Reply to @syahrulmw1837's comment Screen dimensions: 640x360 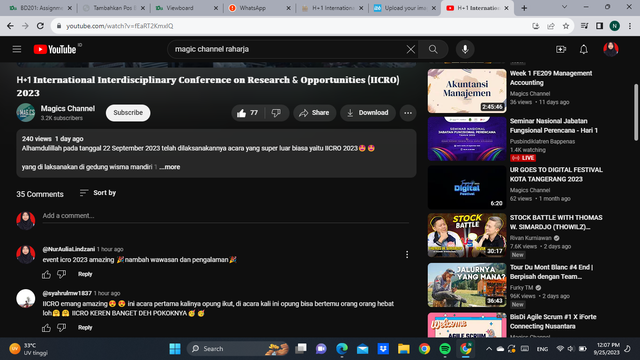pos(85,328)
